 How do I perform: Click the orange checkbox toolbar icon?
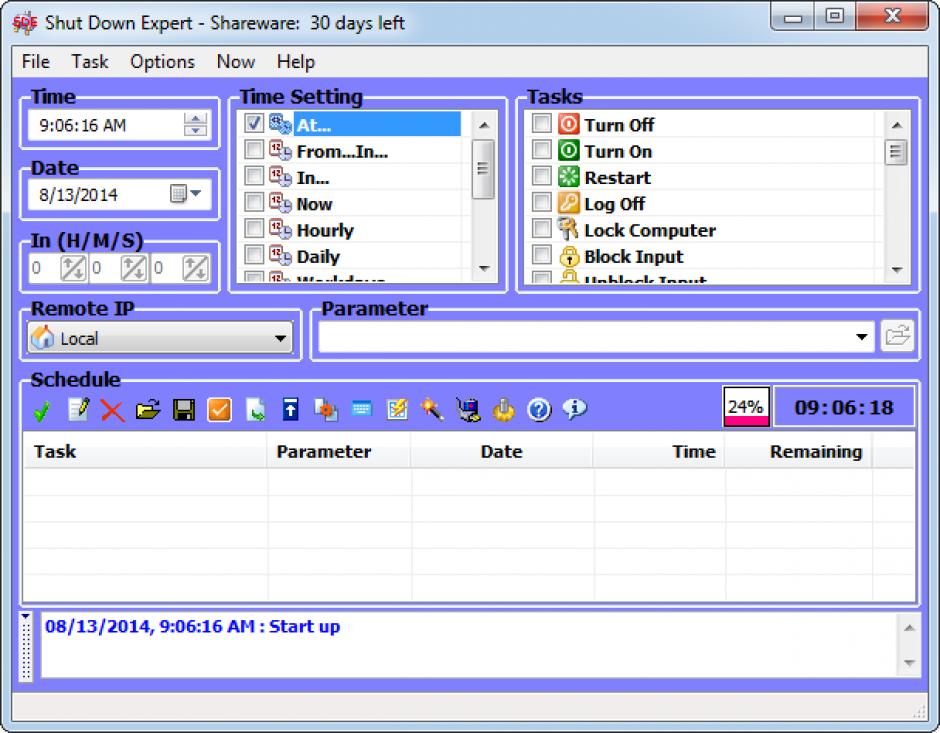pyautogui.click(x=219, y=410)
